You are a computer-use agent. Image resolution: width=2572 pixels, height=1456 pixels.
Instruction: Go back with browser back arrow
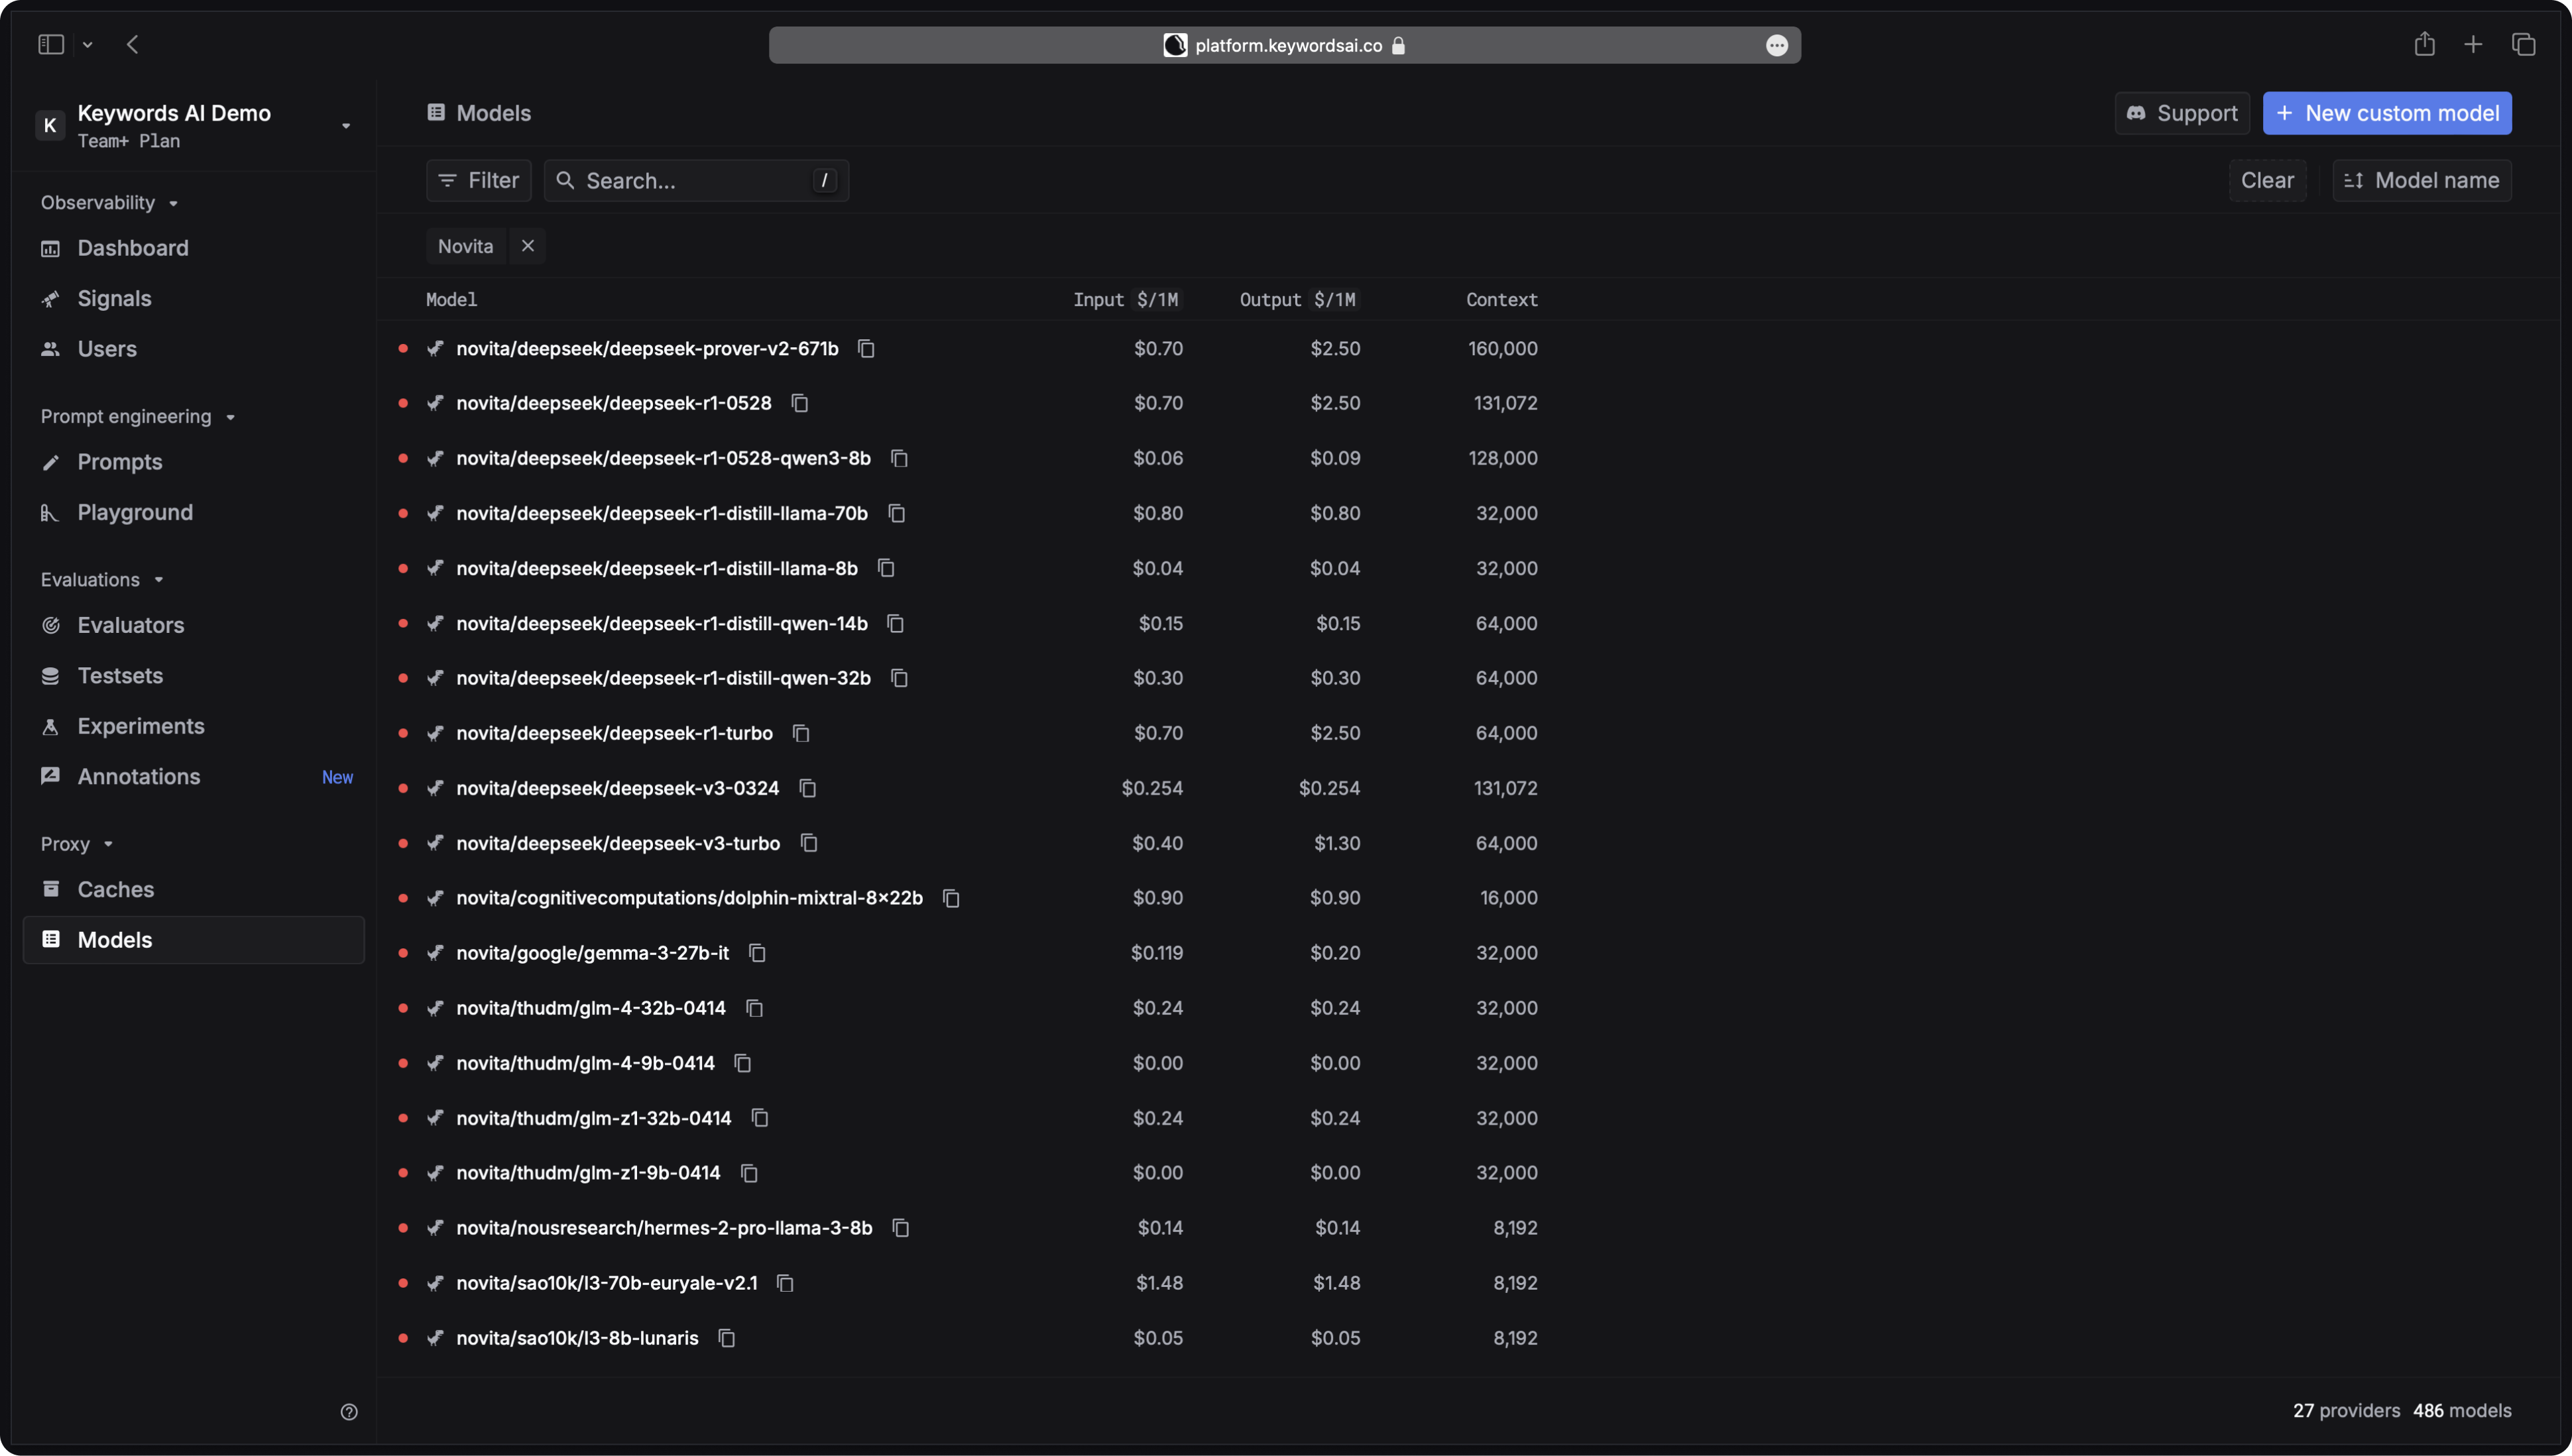click(x=133, y=44)
